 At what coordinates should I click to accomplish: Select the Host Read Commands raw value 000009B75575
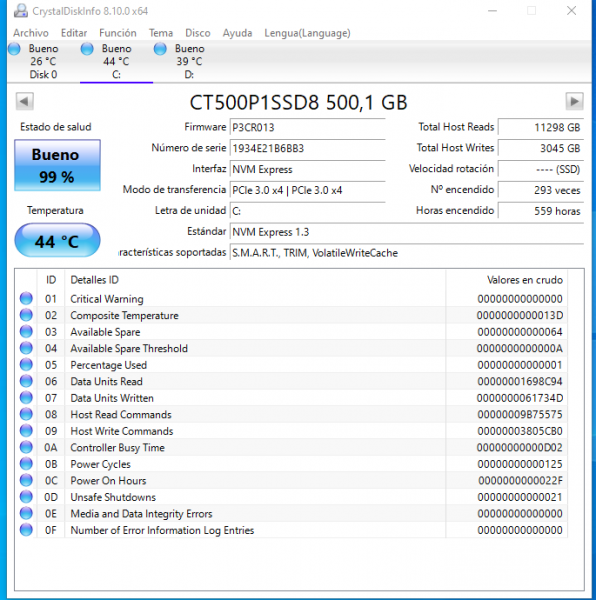(520, 414)
